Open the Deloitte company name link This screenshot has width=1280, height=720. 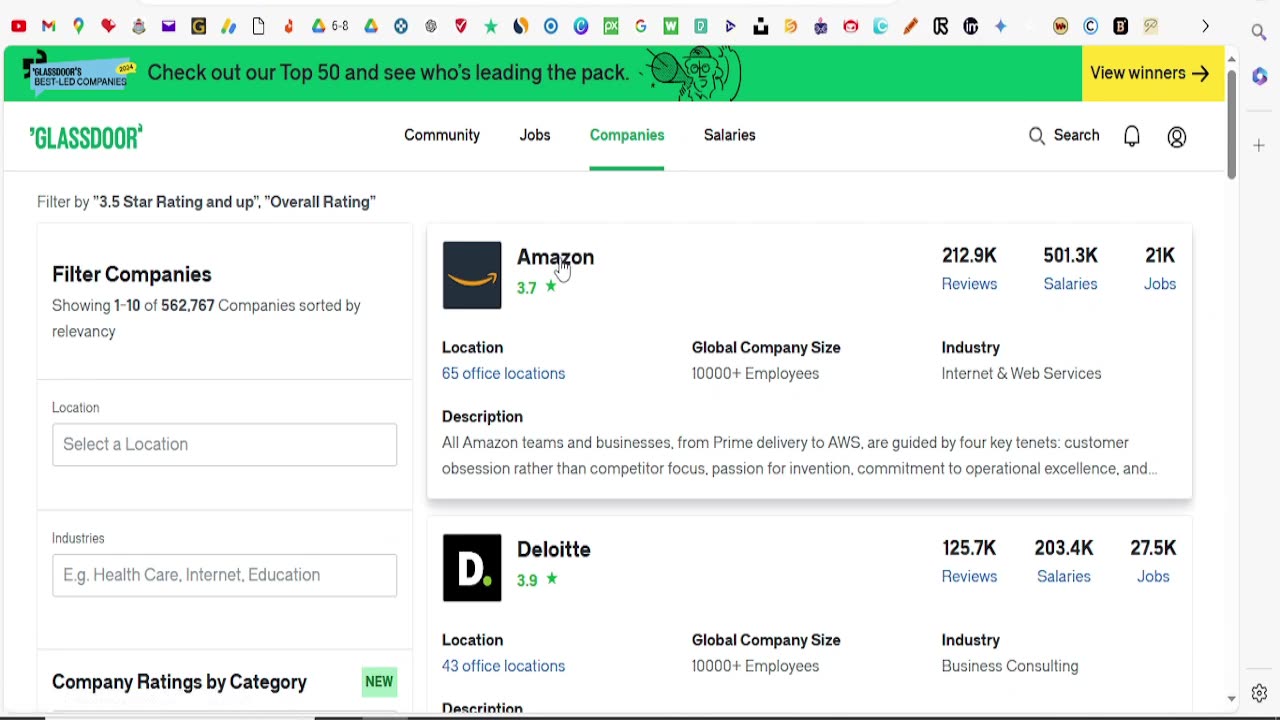pyautogui.click(x=554, y=549)
